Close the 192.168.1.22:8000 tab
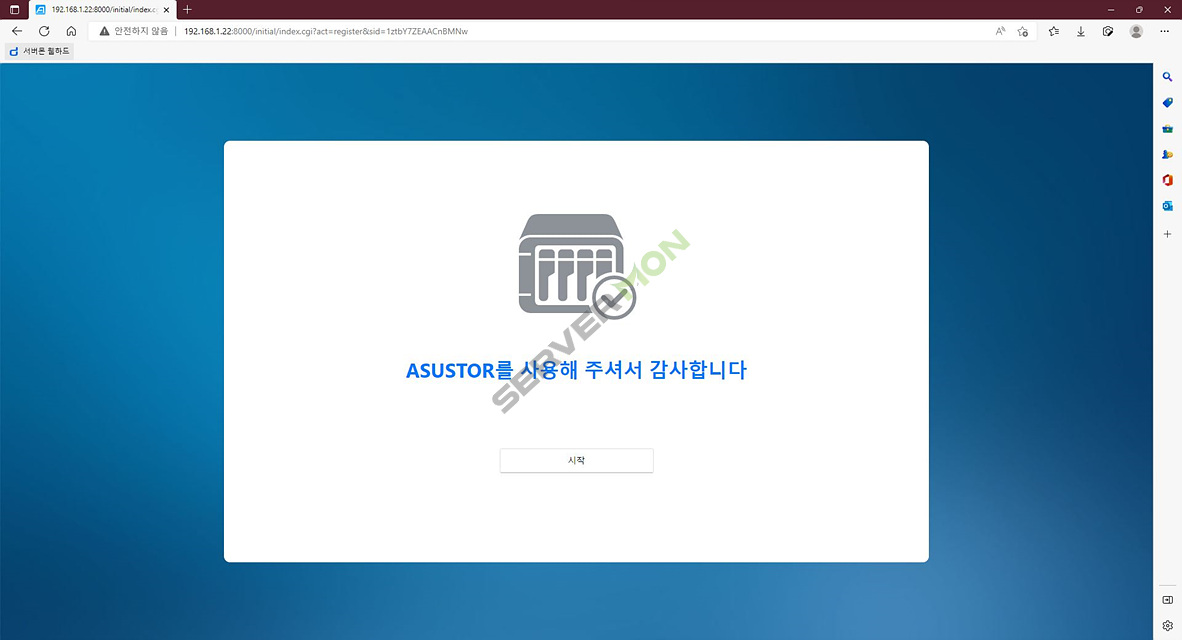Viewport: 1182px width, 640px height. (167, 10)
